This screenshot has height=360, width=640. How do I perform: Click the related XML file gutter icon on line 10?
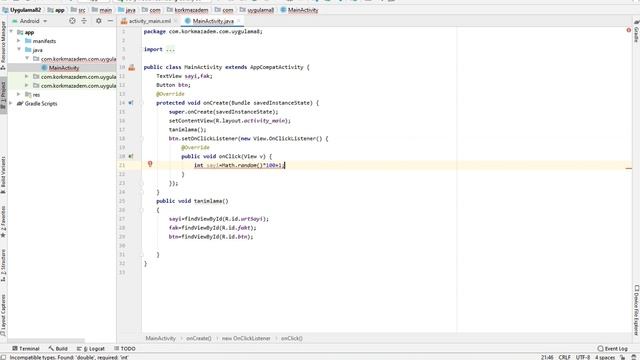click(131, 67)
